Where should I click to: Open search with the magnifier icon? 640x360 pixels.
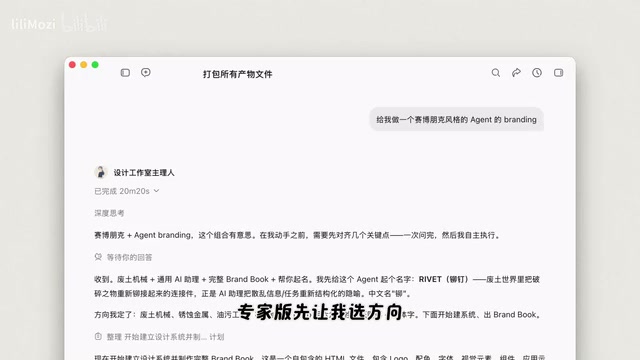point(496,73)
